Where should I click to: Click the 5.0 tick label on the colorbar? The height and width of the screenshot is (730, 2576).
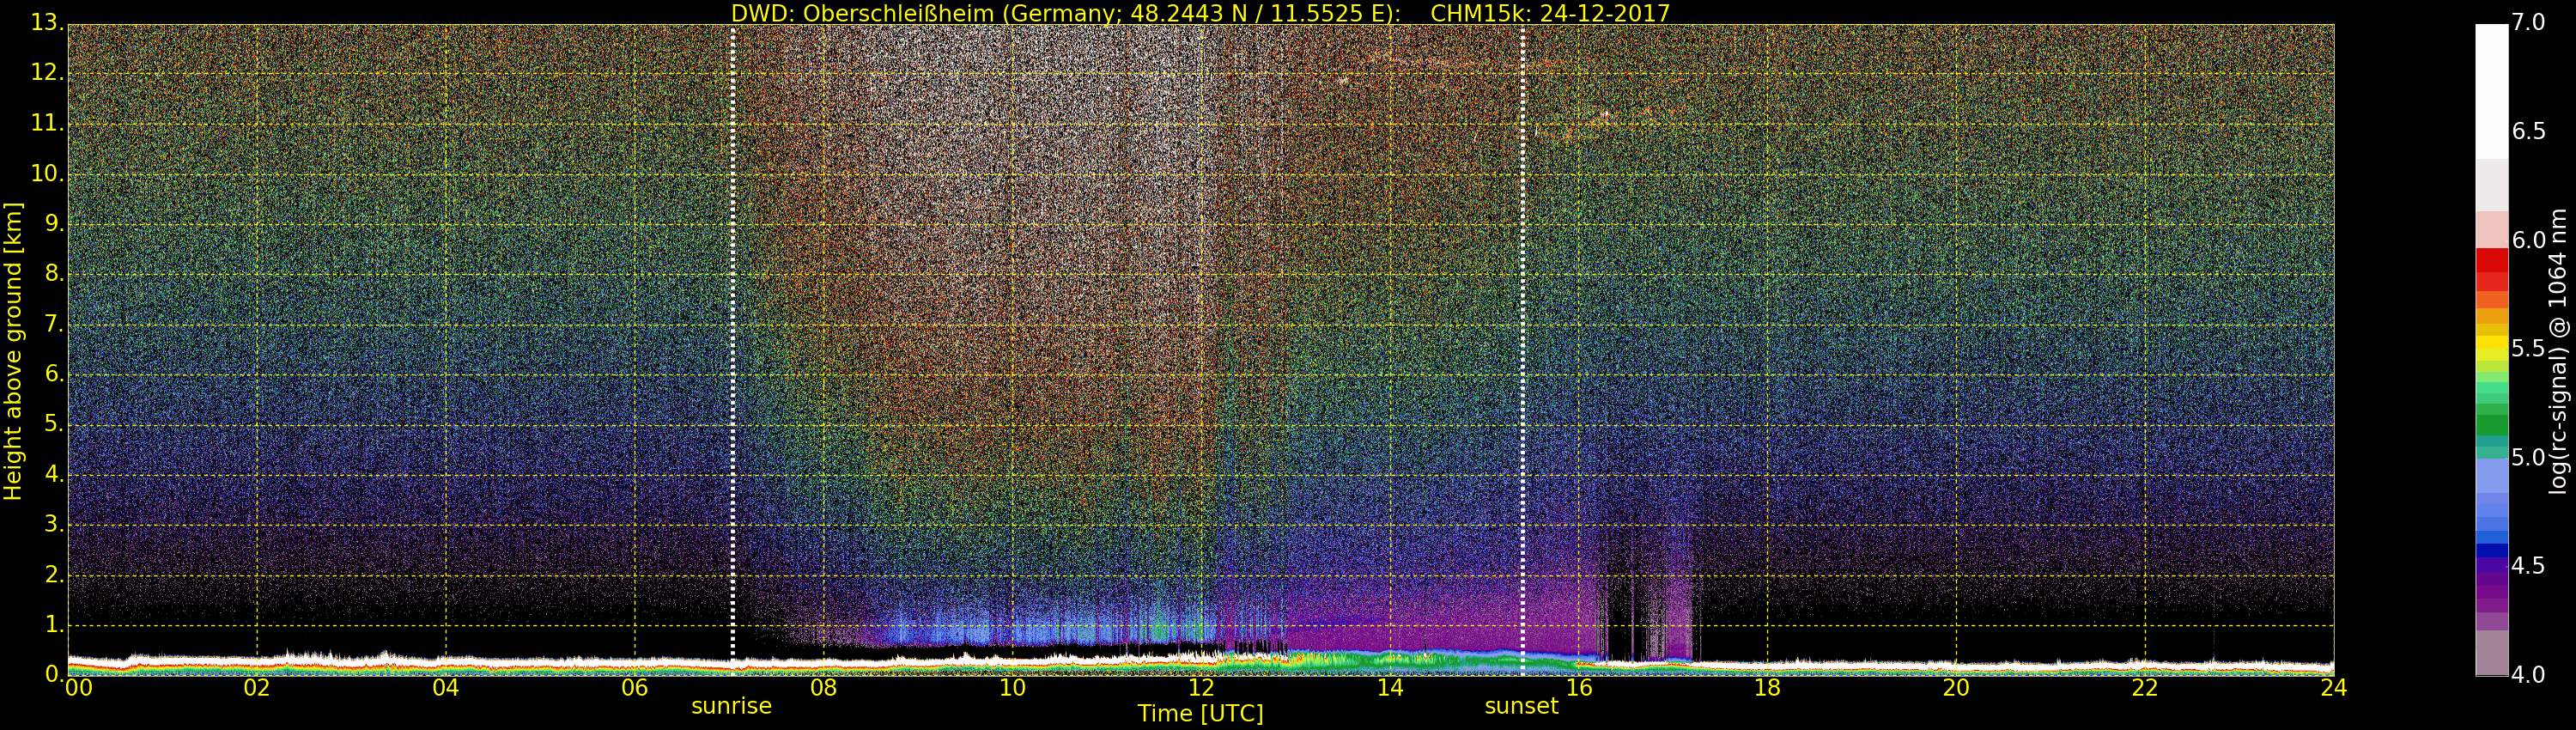pyautogui.click(x=2528, y=458)
